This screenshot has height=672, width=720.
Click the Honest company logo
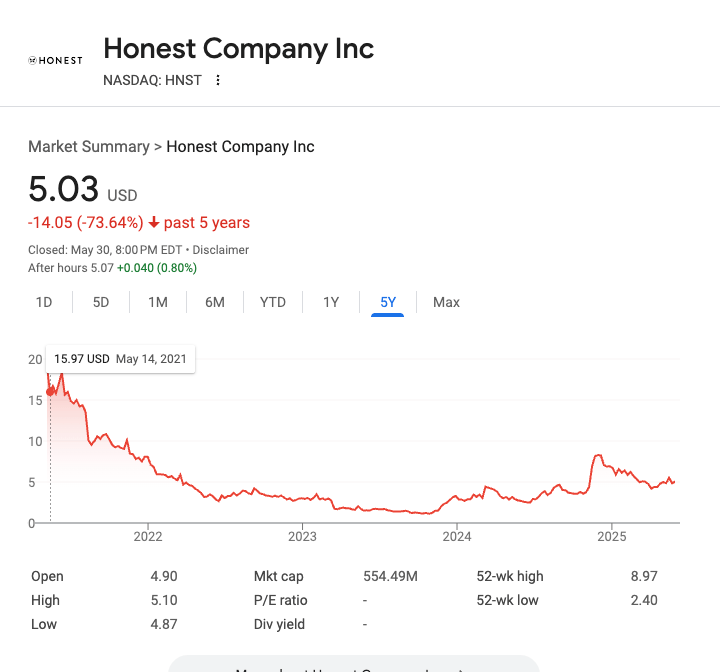(55, 61)
